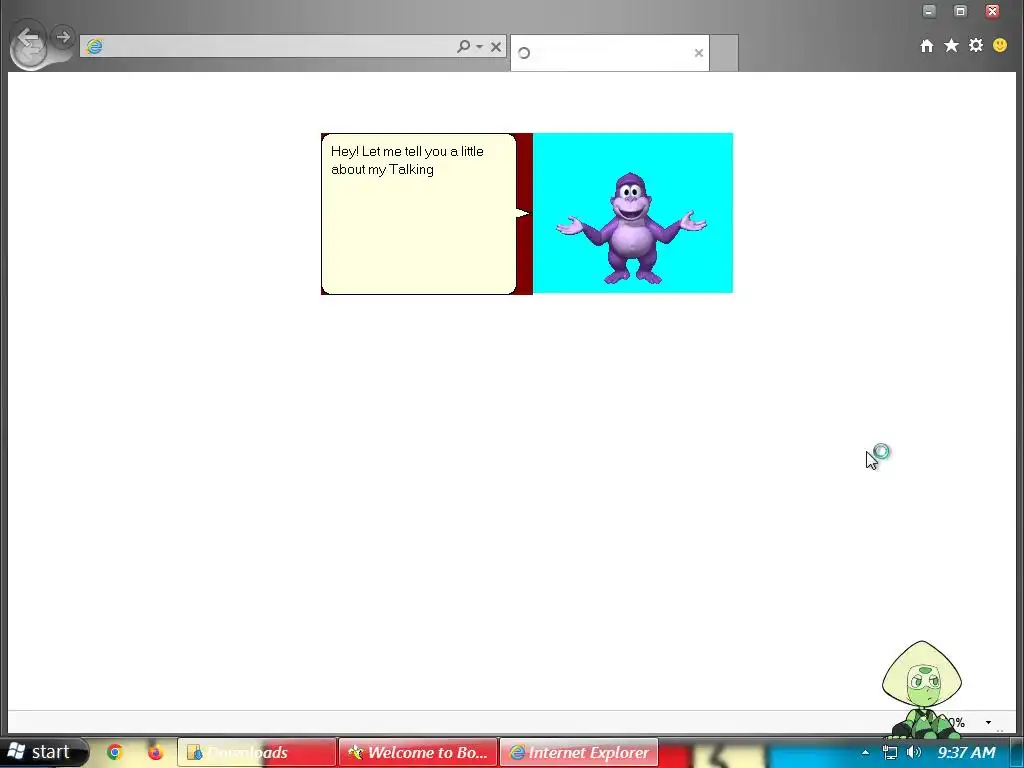Expand the address bar autocomplete dropdown arrow
The height and width of the screenshot is (768, 1024).
pyautogui.click(x=479, y=46)
